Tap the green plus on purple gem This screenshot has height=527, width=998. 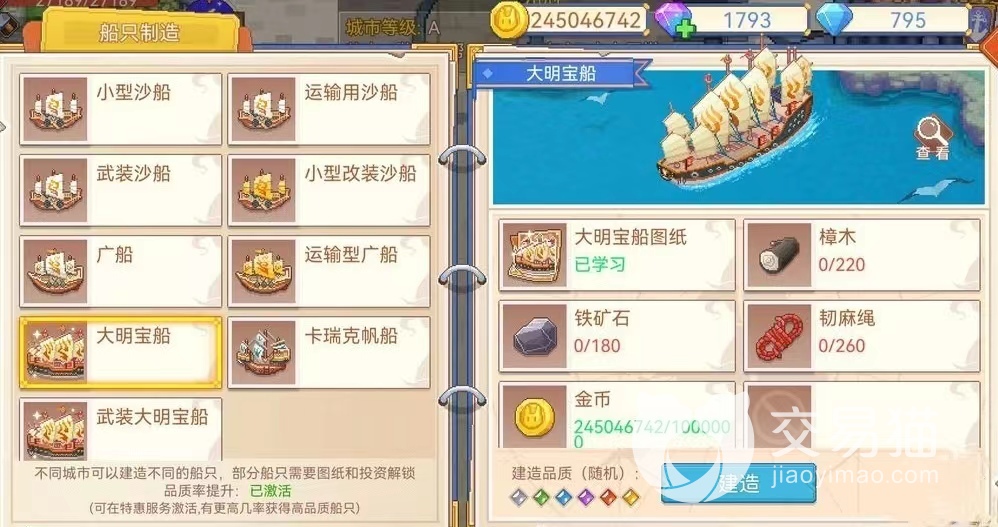click(685, 30)
